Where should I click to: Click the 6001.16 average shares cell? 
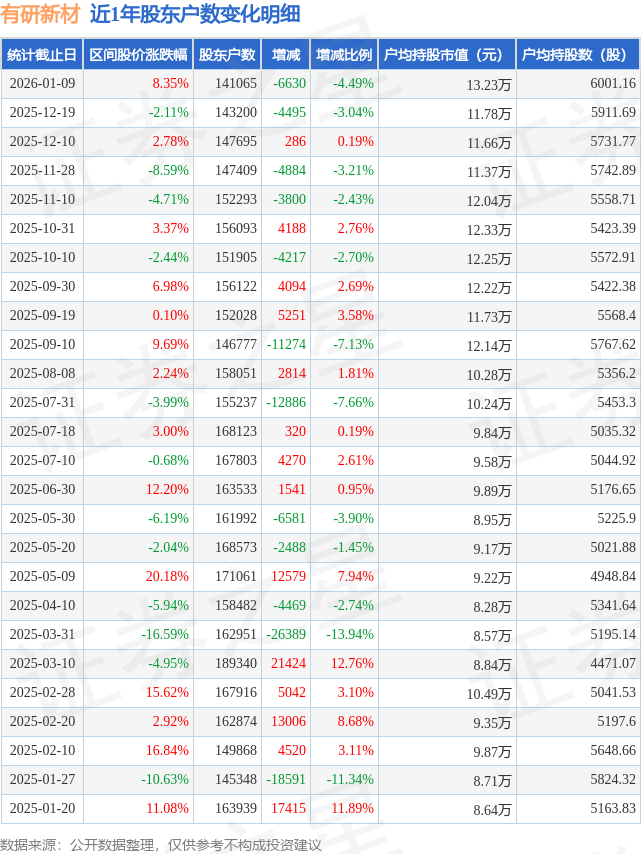613,84
